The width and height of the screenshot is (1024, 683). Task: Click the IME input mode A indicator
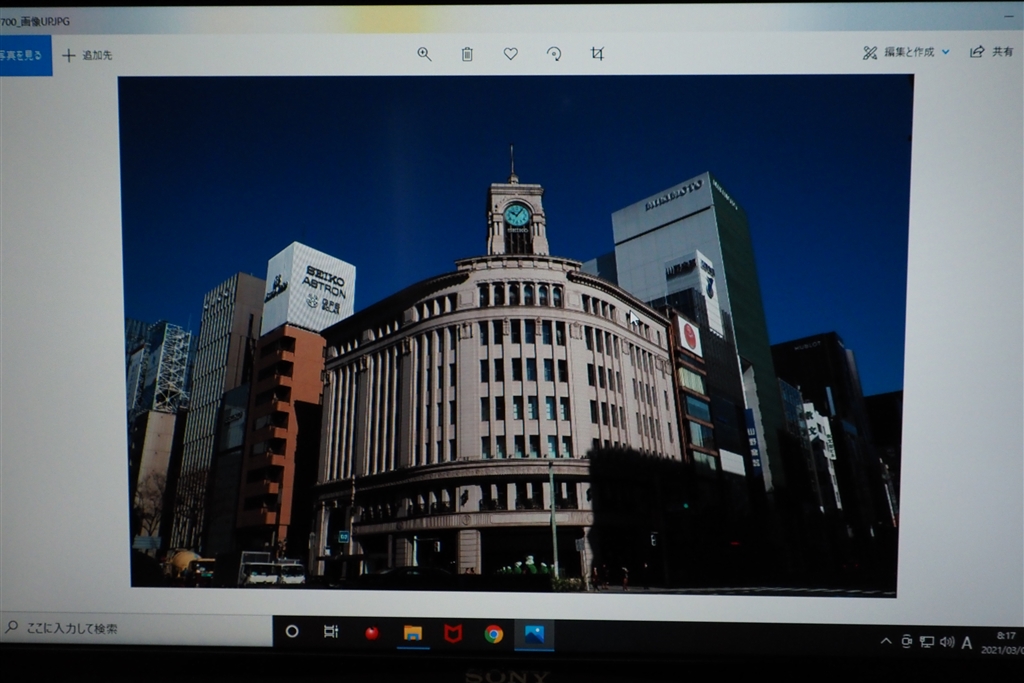coord(967,643)
